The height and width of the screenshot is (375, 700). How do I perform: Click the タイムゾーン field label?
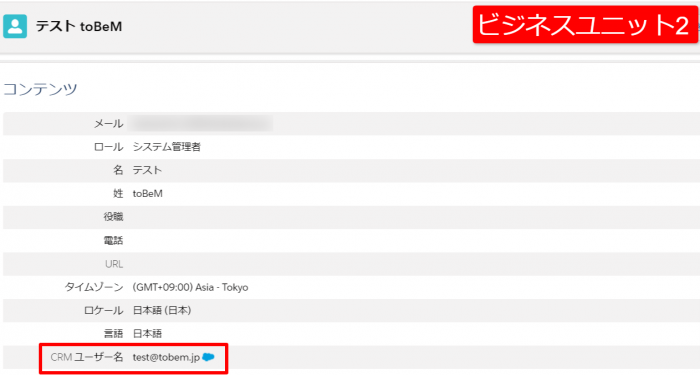click(x=94, y=287)
